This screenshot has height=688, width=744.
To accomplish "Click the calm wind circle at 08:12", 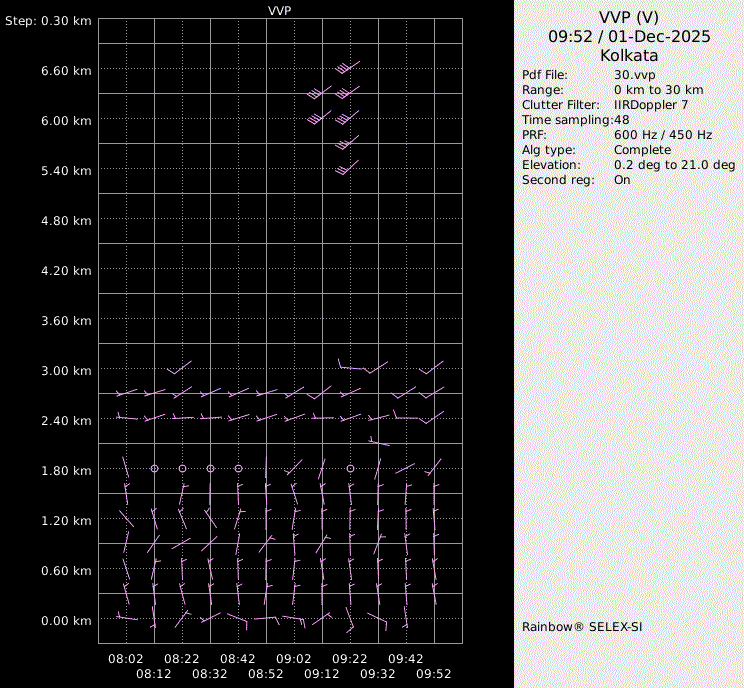I will (154, 468).
